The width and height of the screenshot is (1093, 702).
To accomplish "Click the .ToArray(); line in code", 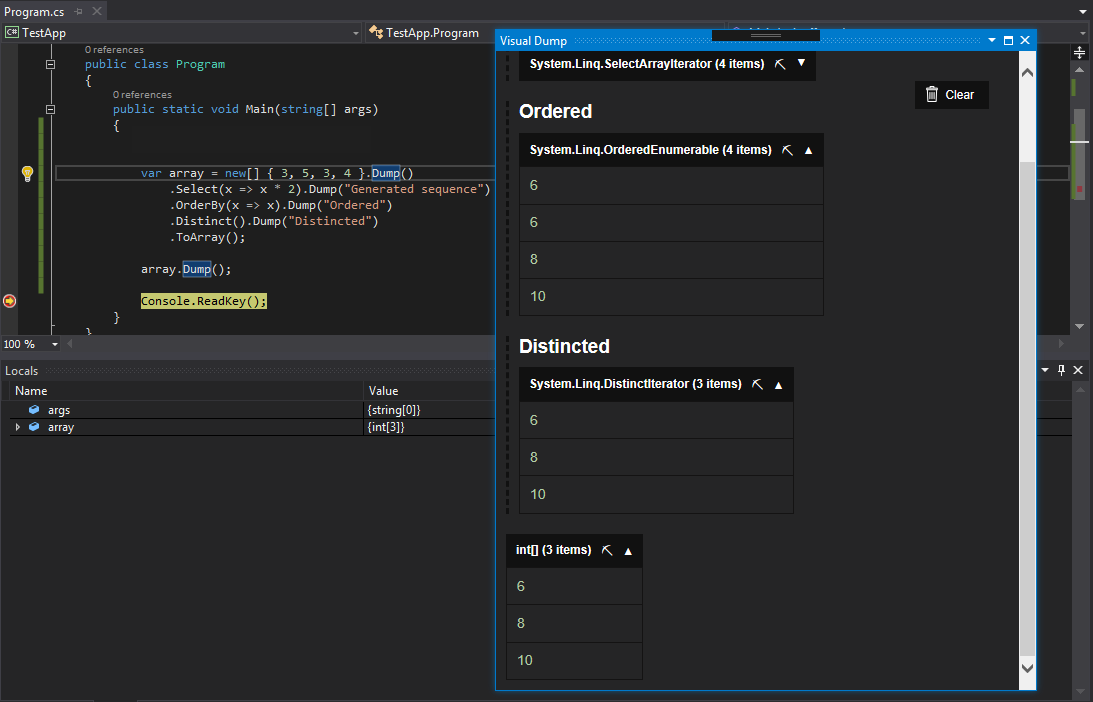I will tap(207, 238).
